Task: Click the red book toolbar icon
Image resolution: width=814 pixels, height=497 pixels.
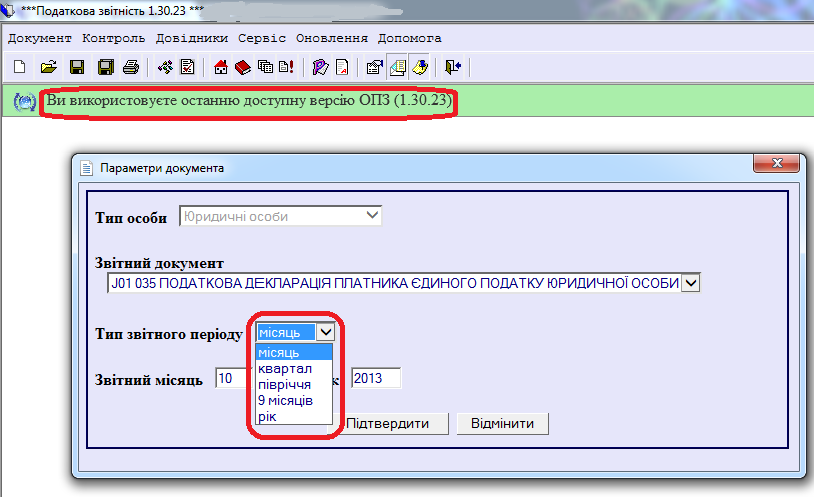Action: [243, 67]
